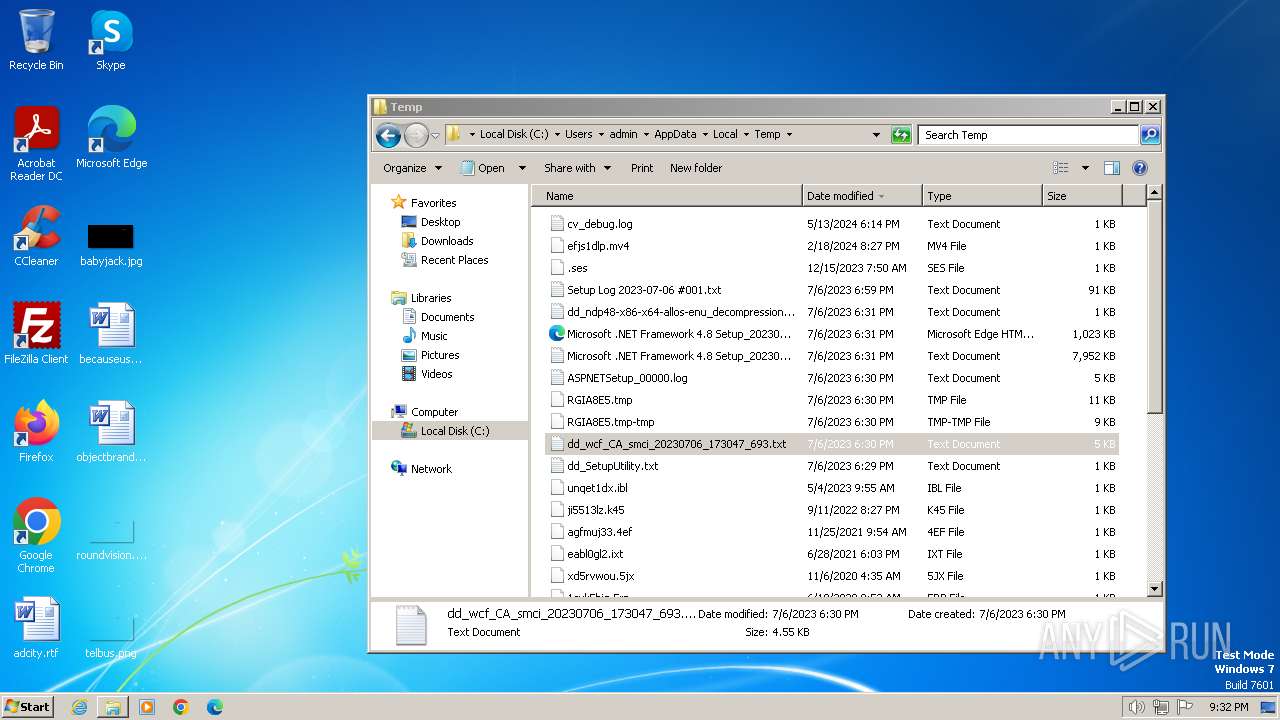Open Explorer Help icon

[1139, 168]
